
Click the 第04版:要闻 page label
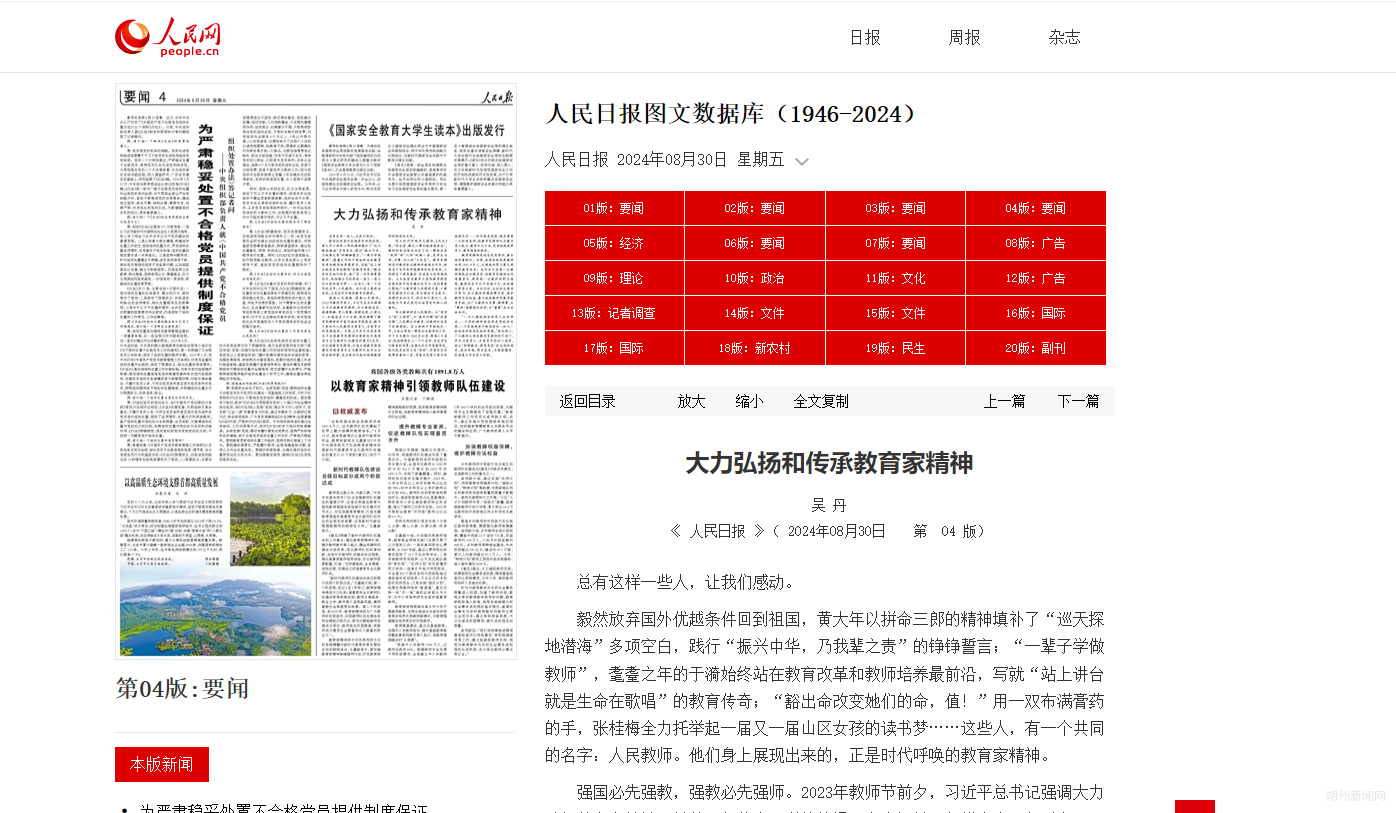[182, 688]
